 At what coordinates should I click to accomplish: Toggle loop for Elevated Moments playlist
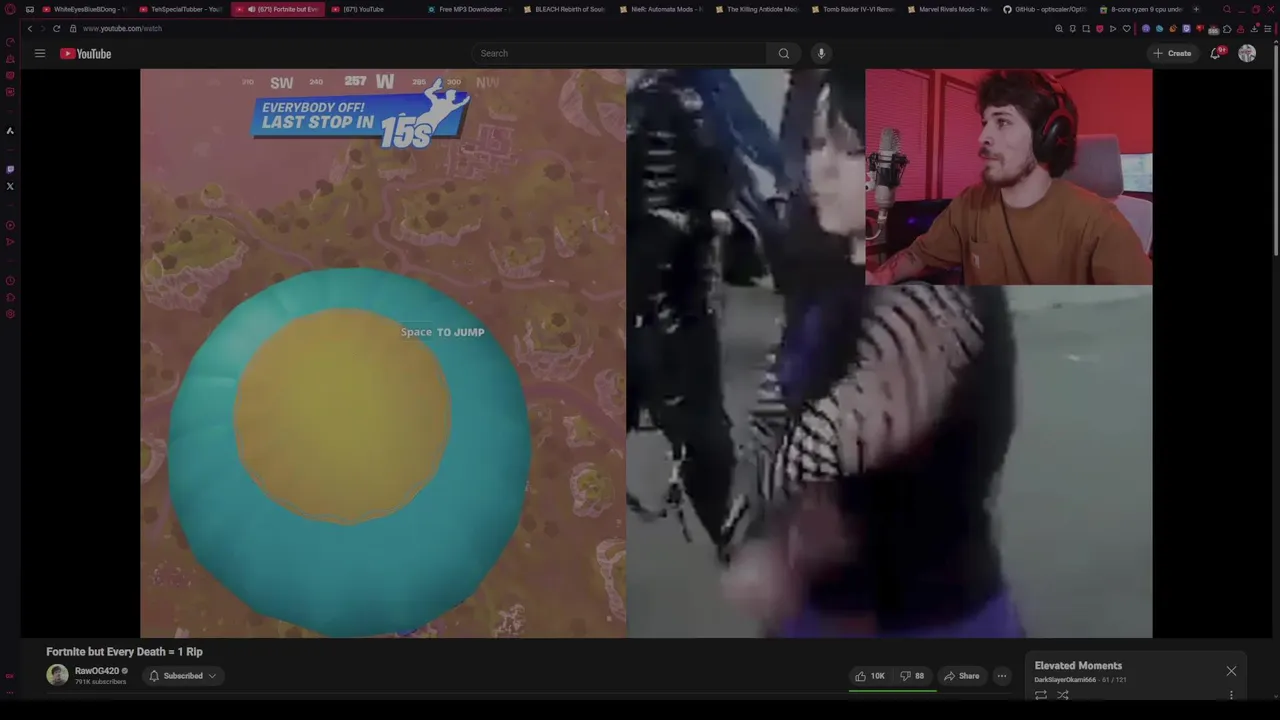pos(1041,695)
